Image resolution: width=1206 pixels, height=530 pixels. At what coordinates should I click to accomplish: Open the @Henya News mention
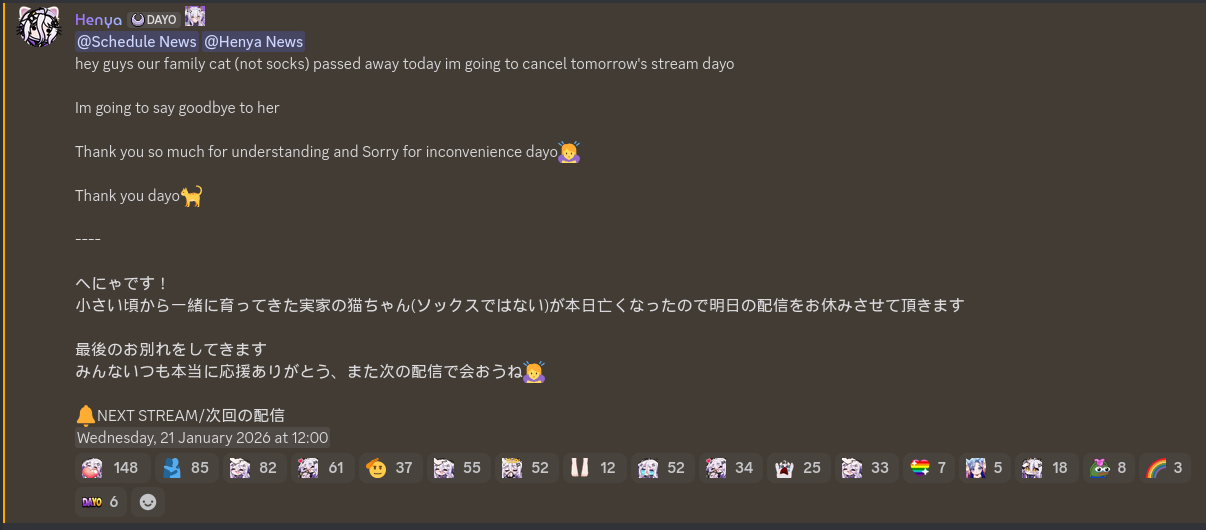[254, 41]
